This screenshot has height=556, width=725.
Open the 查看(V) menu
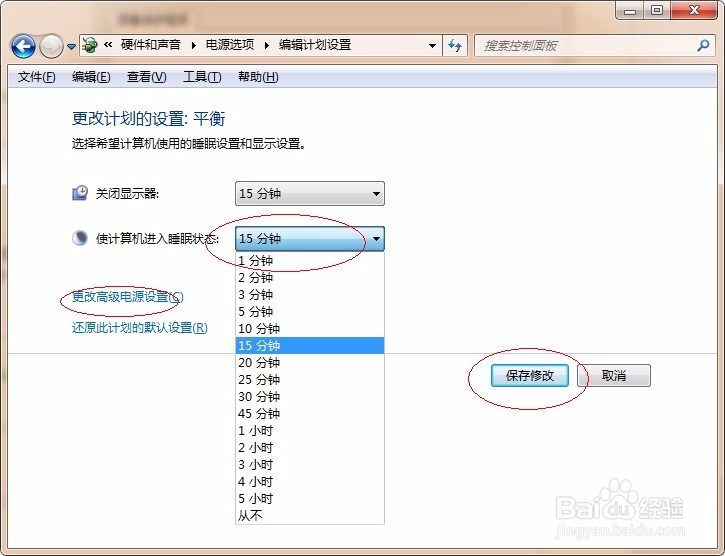[x=147, y=77]
